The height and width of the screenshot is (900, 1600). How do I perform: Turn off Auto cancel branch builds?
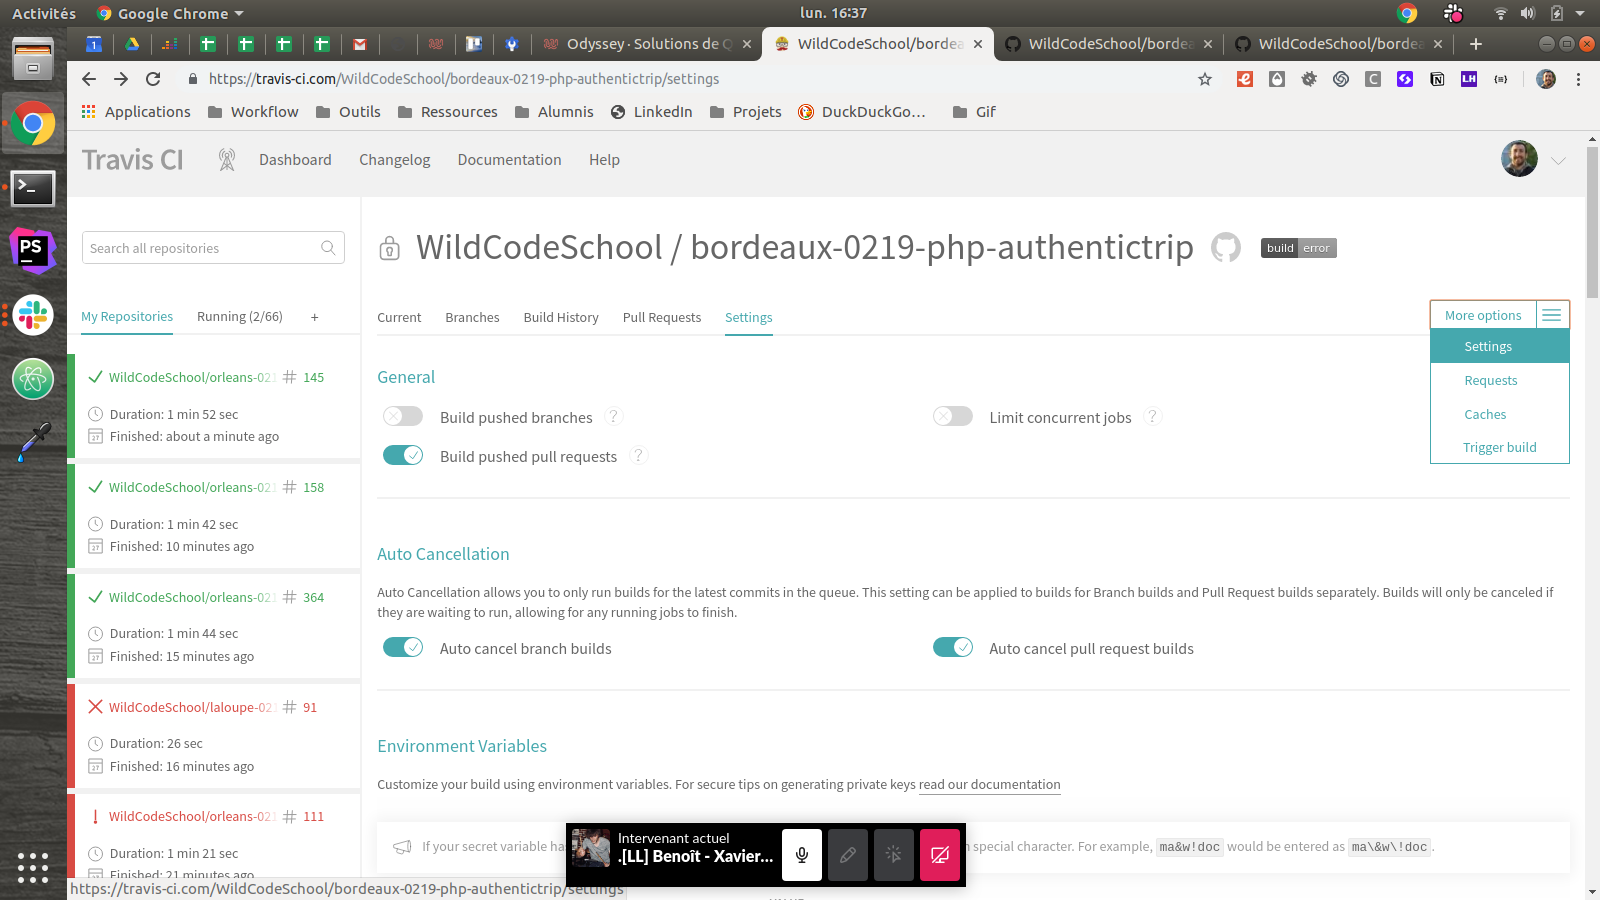[x=403, y=647]
